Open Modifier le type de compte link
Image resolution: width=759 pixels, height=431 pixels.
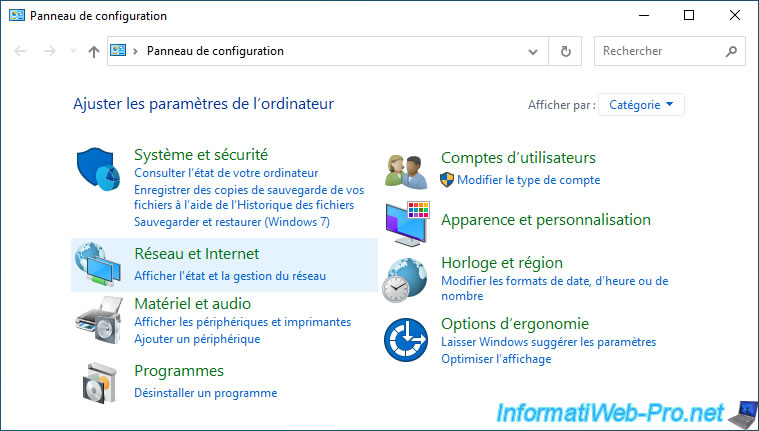point(528,180)
